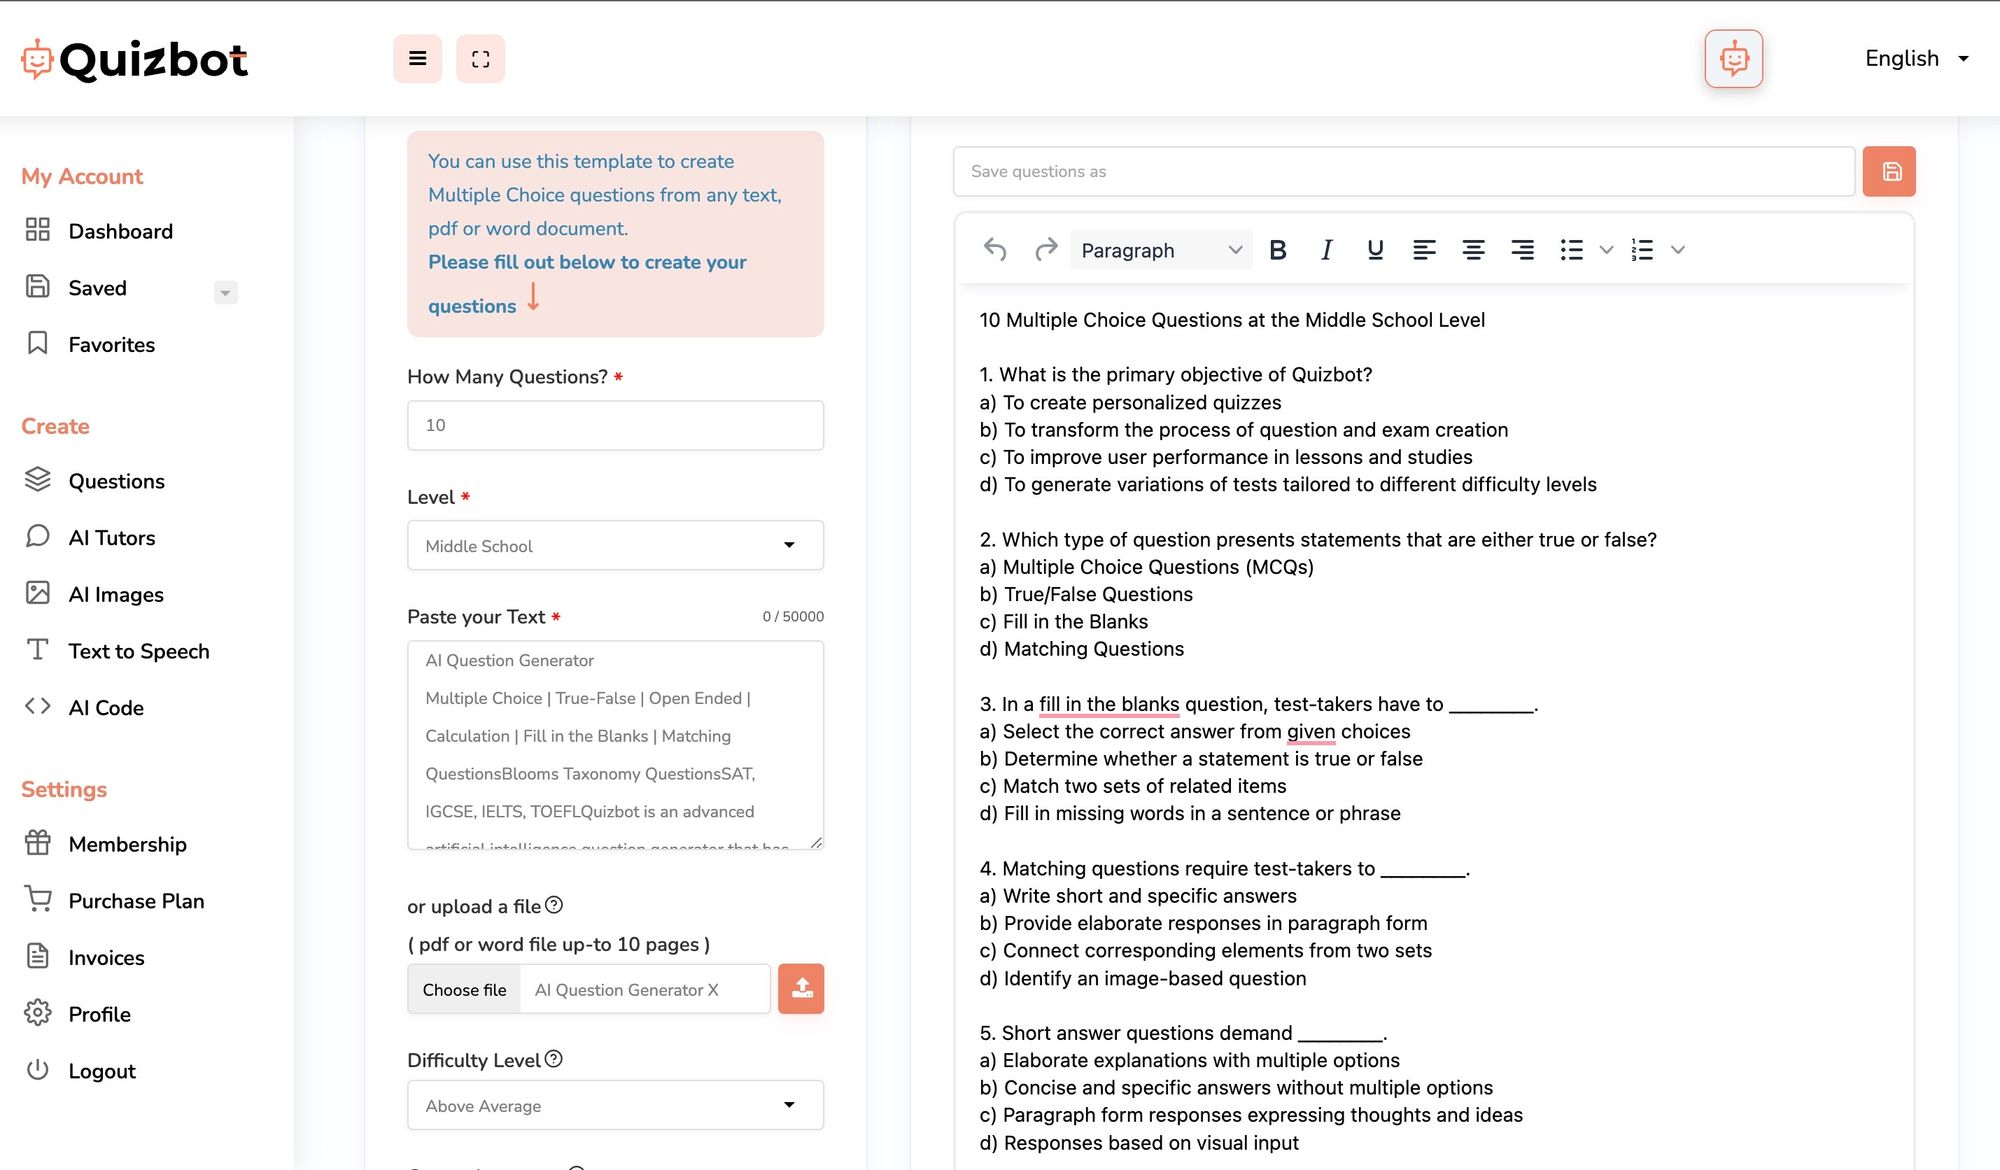Click the hamburger menu icon in header
The width and height of the screenshot is (2000, 1170).
coord(417,59)
